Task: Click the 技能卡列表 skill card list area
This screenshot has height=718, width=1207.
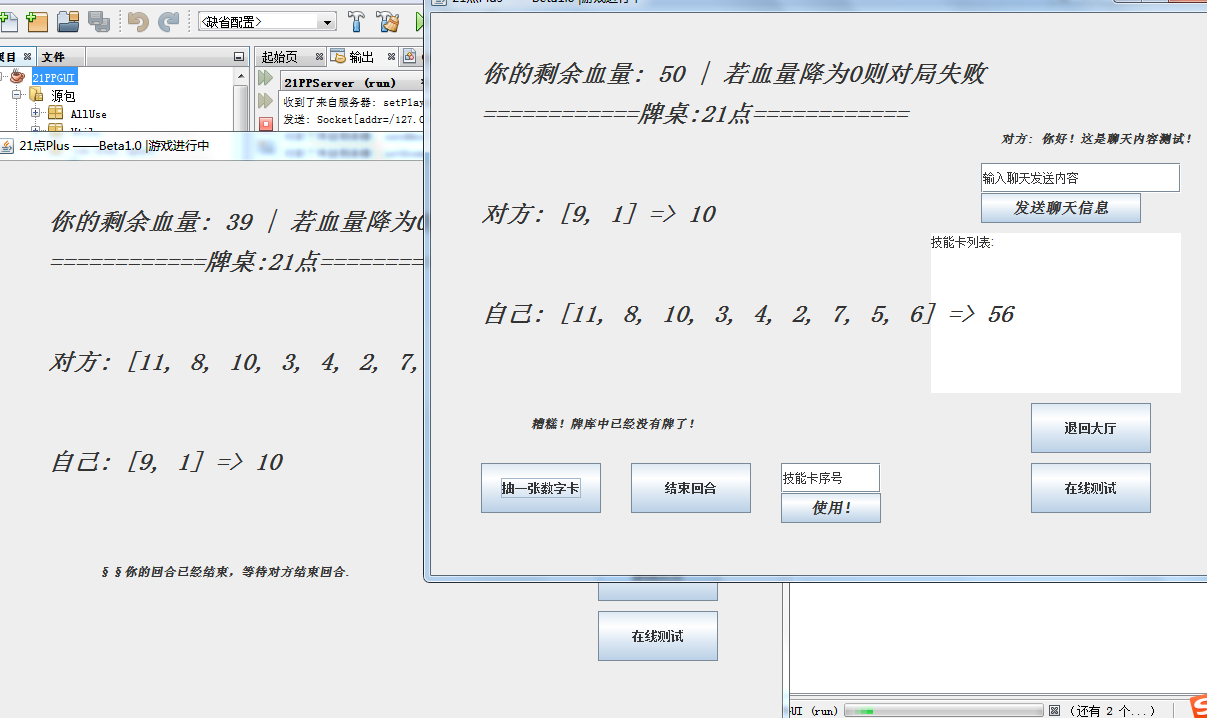Action: [x=1056, y=313]
